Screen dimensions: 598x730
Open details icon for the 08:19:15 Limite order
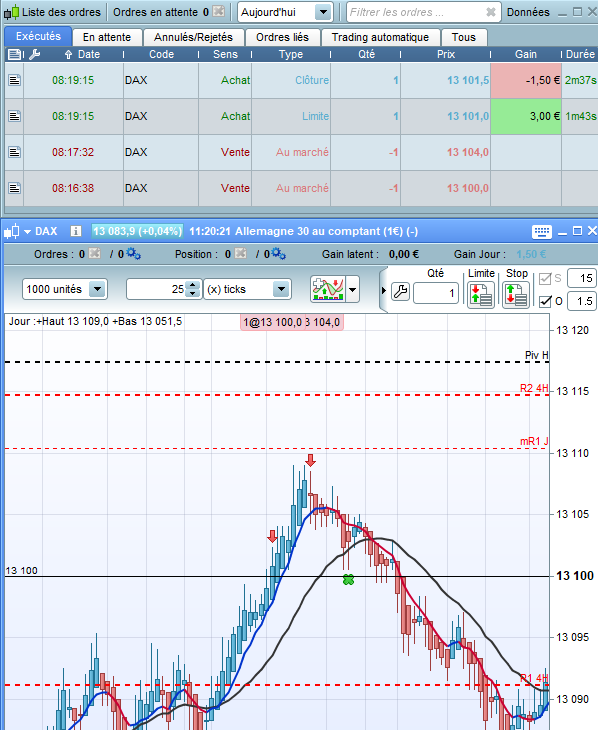tap(14, 116)
